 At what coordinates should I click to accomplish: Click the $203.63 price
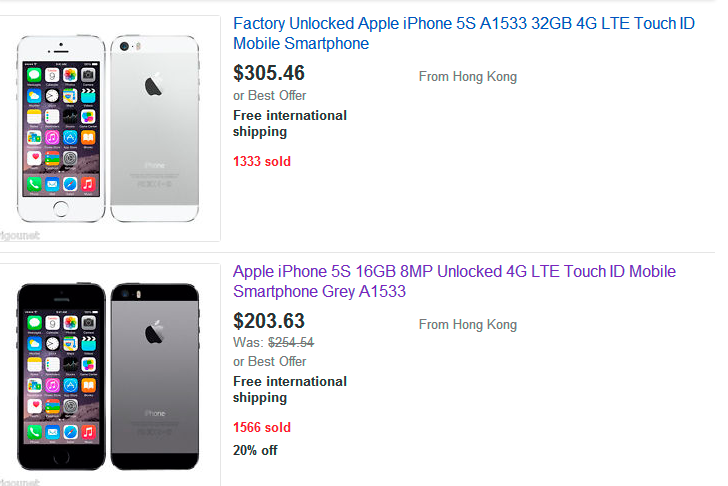(x=269, y=321)
